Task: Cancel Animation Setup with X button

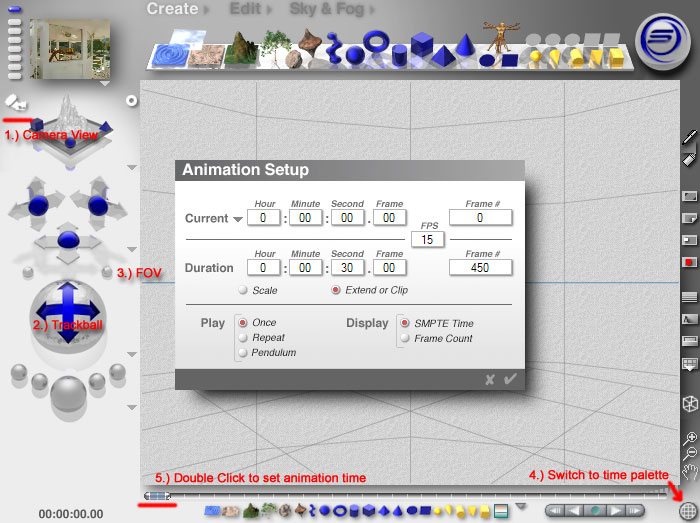Action: tap(490, 379)
